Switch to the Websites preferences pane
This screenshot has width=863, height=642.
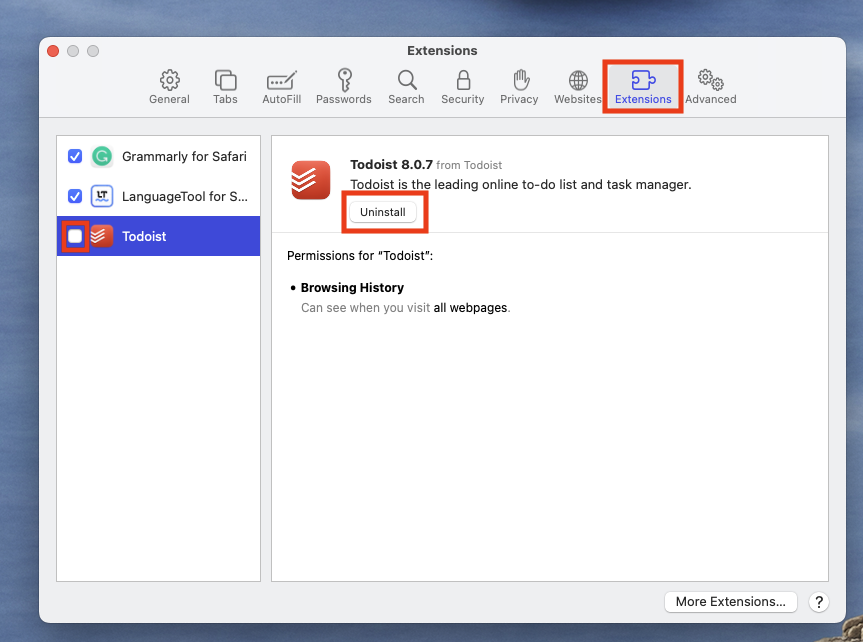tap(578, 87)
